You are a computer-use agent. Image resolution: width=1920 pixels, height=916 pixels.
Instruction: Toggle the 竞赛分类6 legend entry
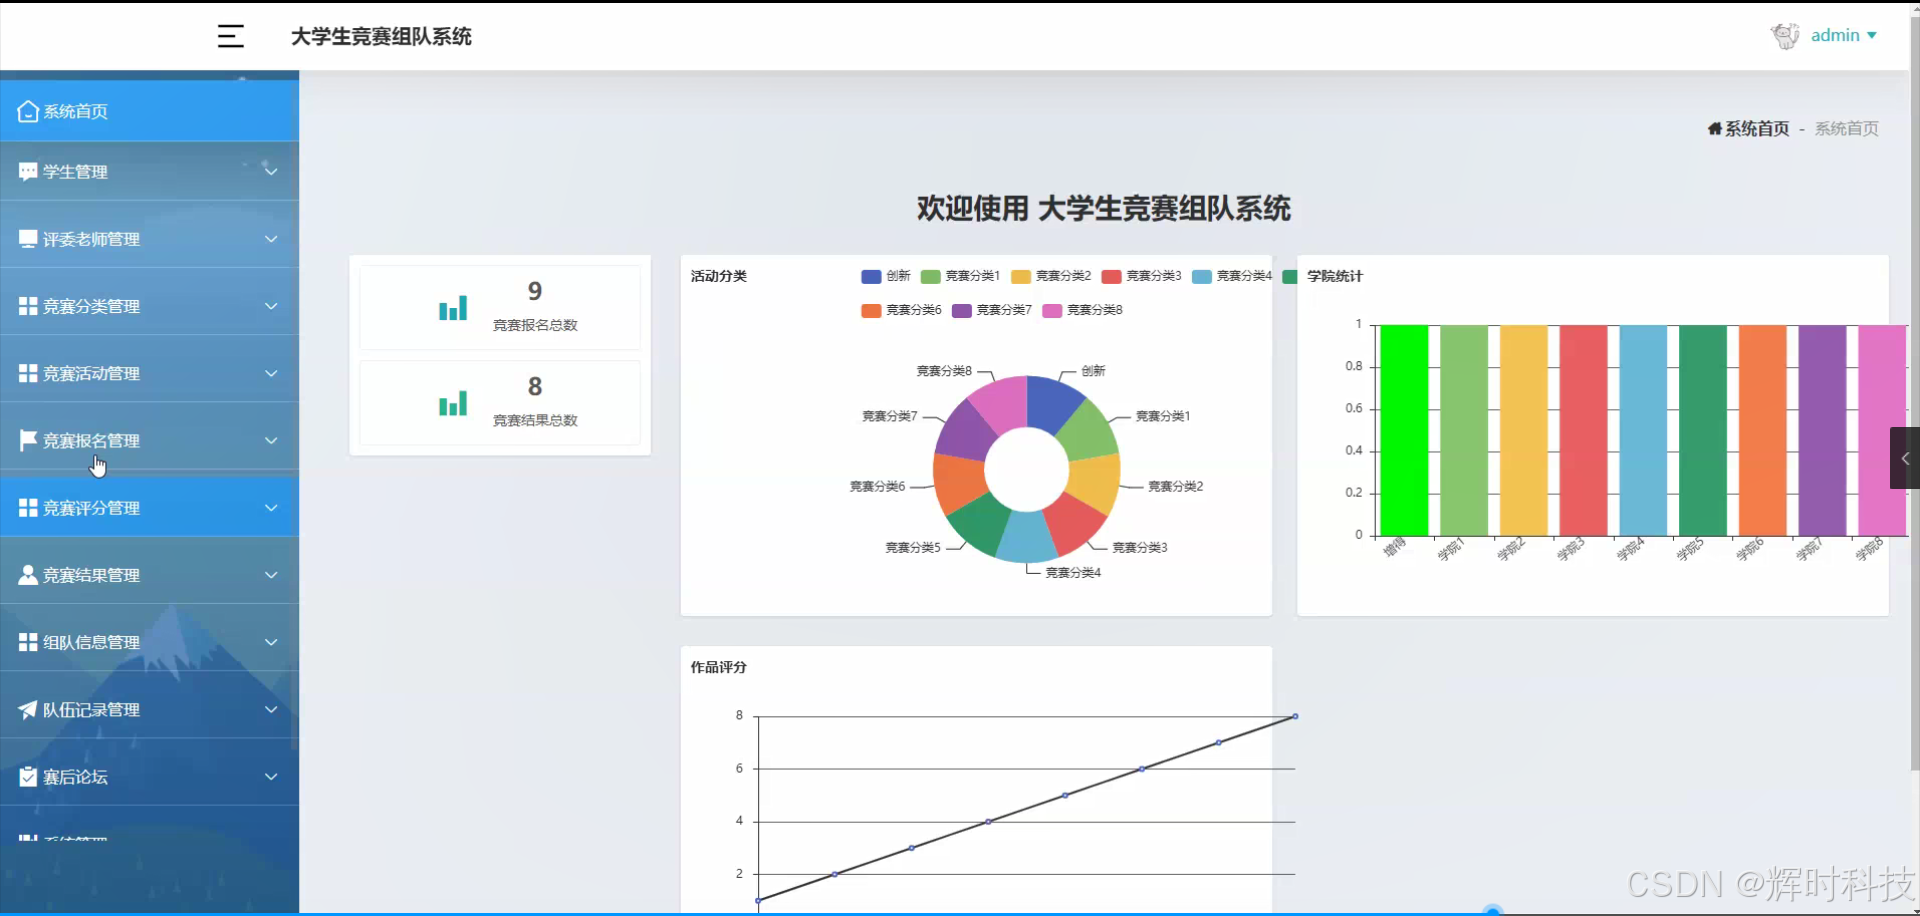[x=901, y=310]
